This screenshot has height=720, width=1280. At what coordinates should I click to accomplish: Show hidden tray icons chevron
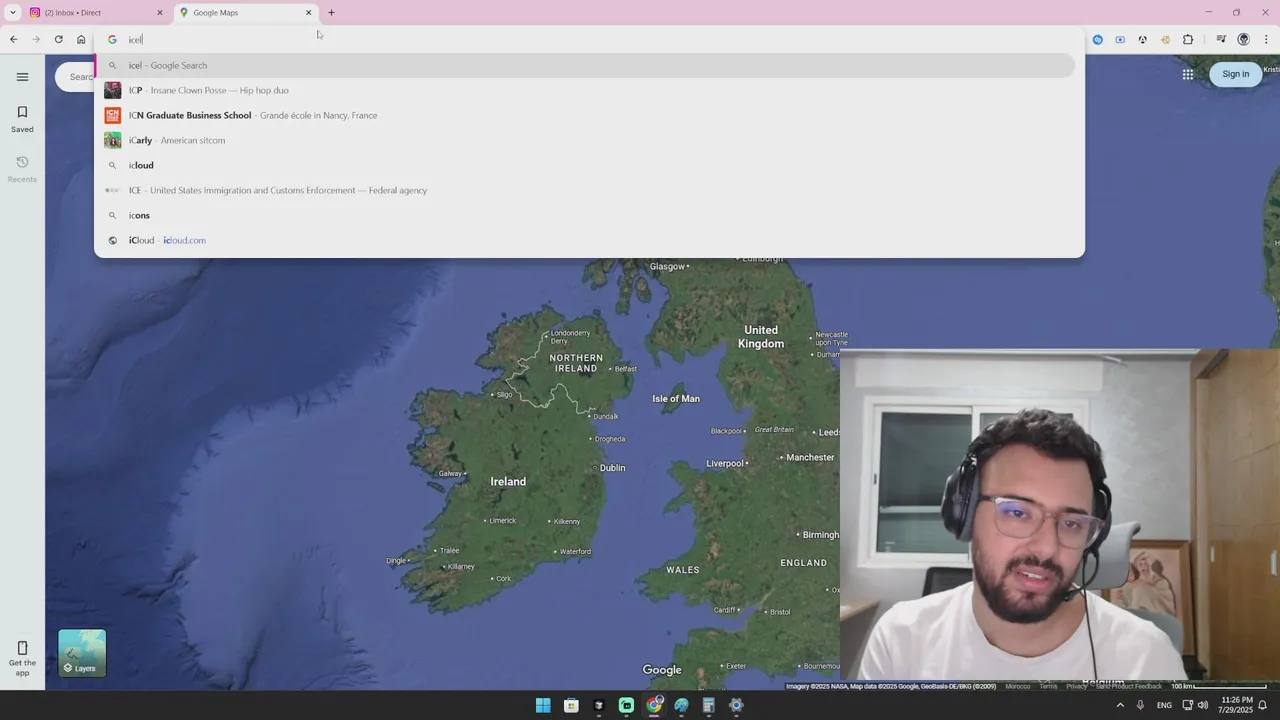point(1120,705)
